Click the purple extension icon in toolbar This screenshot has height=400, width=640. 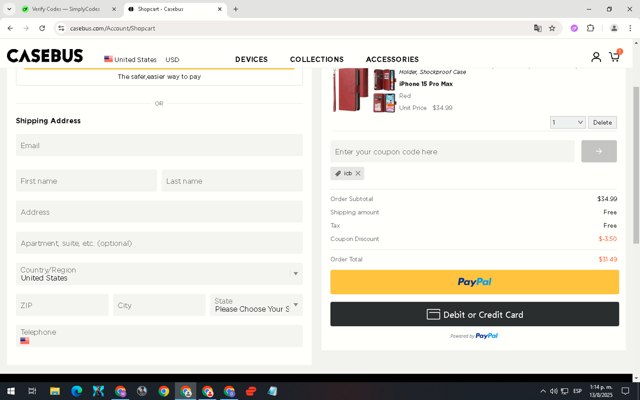[x=574, y=28]
